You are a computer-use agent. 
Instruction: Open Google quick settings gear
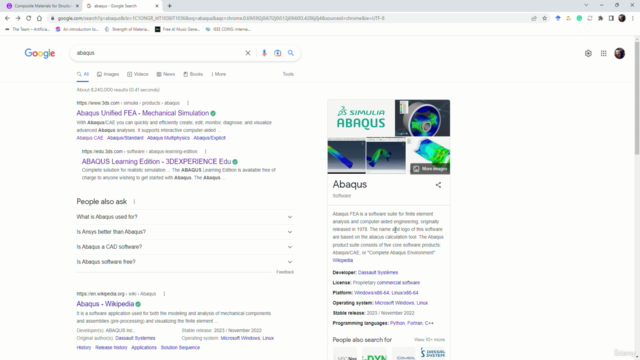(x=588, y=53)
